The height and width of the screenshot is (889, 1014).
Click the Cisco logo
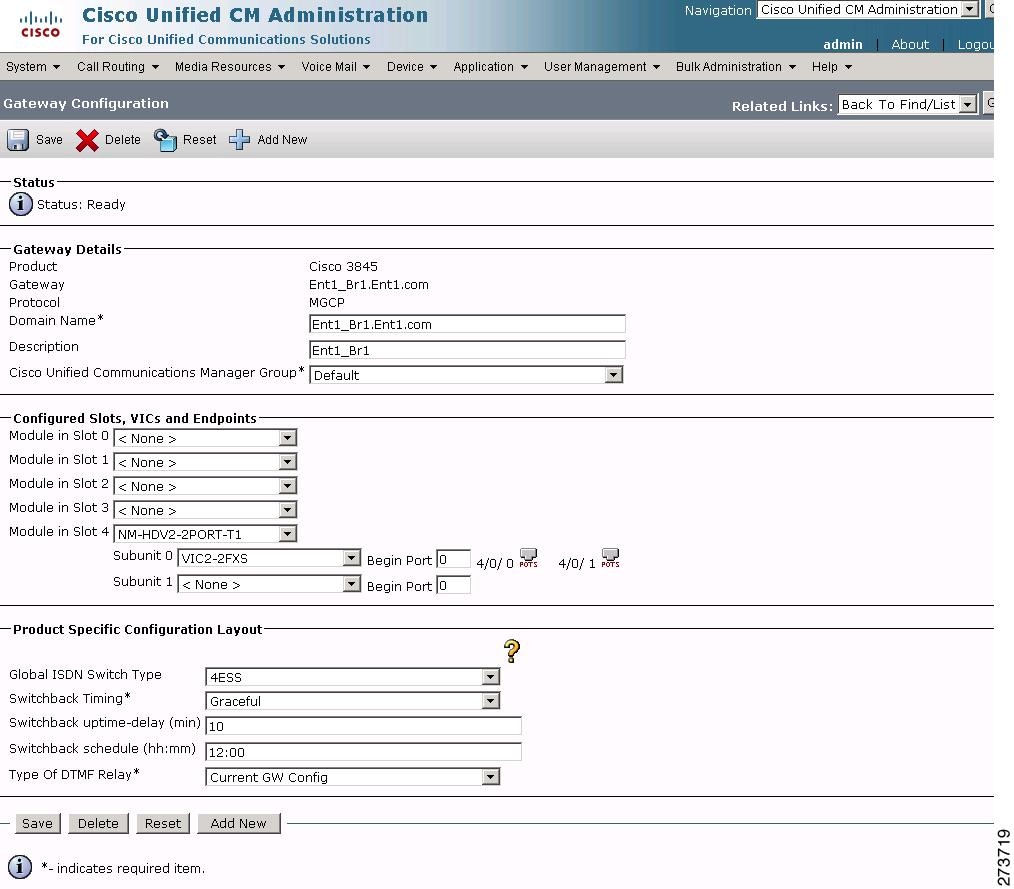[x=40, y=25]
